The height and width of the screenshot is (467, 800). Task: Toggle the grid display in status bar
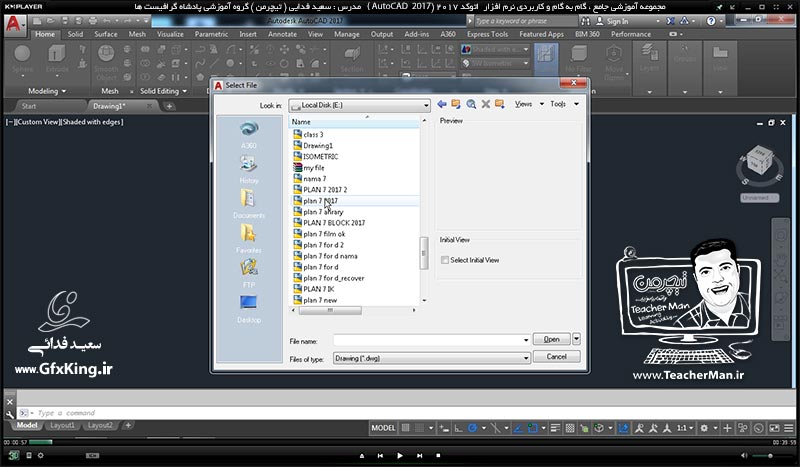[x=405, y=428]
